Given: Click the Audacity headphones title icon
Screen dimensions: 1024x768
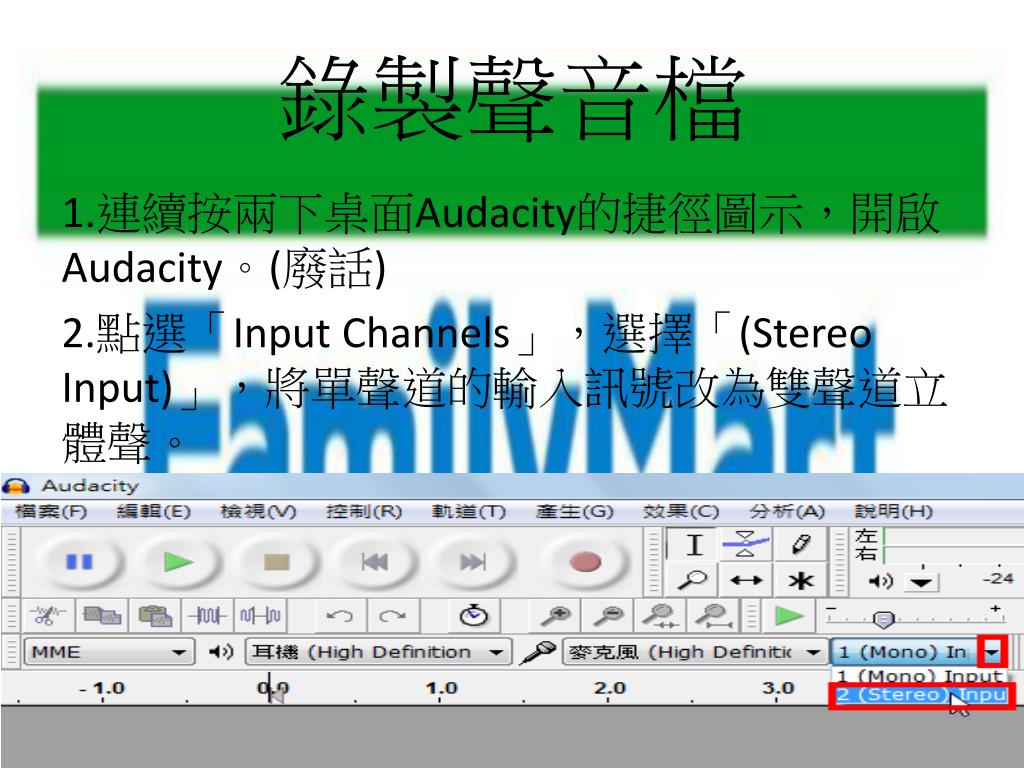Looking at the screenshot, I should coord(16,486).
